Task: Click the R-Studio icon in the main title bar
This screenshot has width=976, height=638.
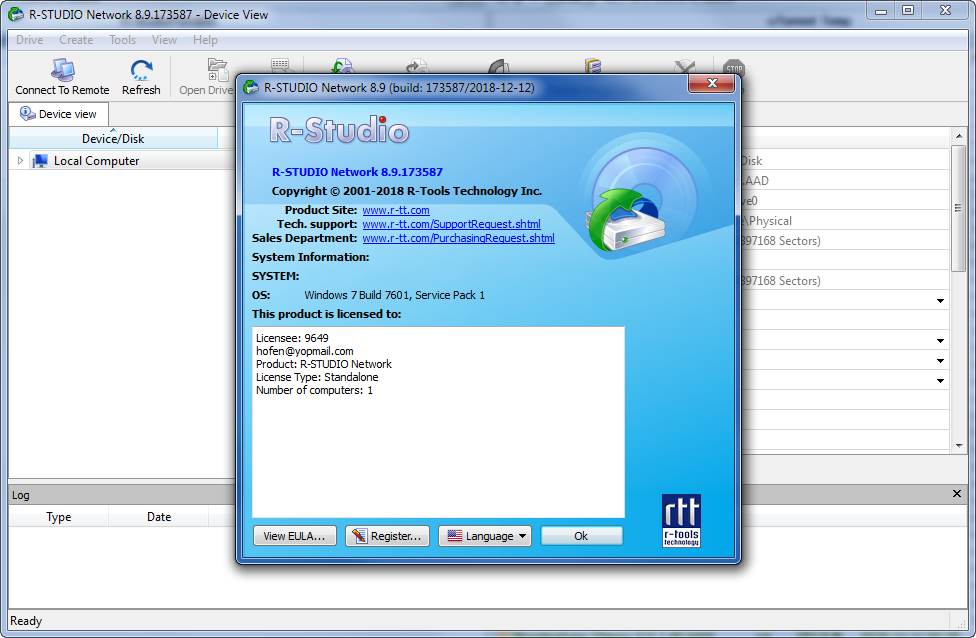Action: point(16,14)
